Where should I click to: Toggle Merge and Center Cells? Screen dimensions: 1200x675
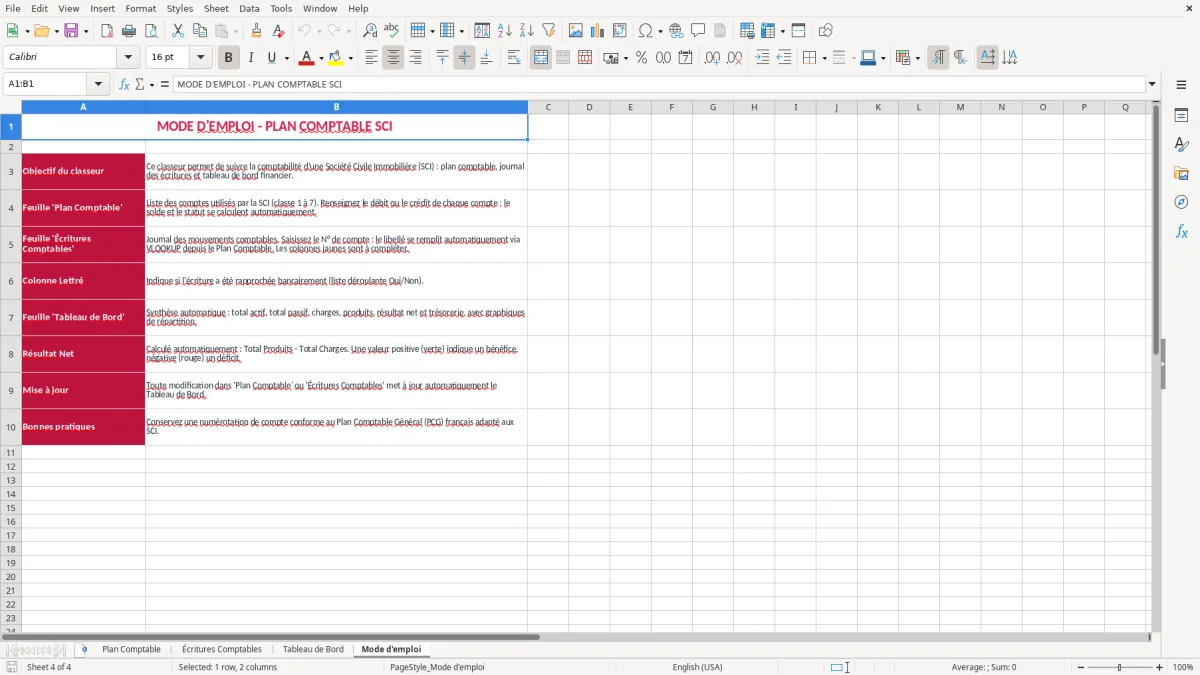[541, 58]
